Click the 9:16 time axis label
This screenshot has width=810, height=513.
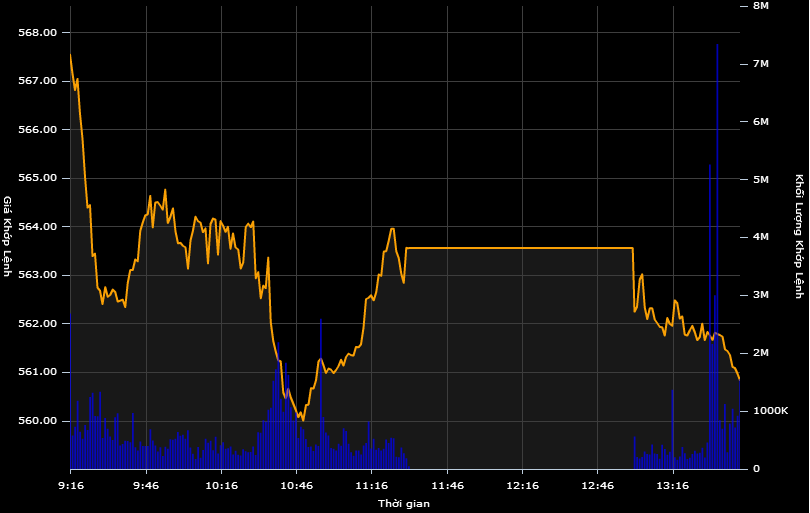click(70, 485)
